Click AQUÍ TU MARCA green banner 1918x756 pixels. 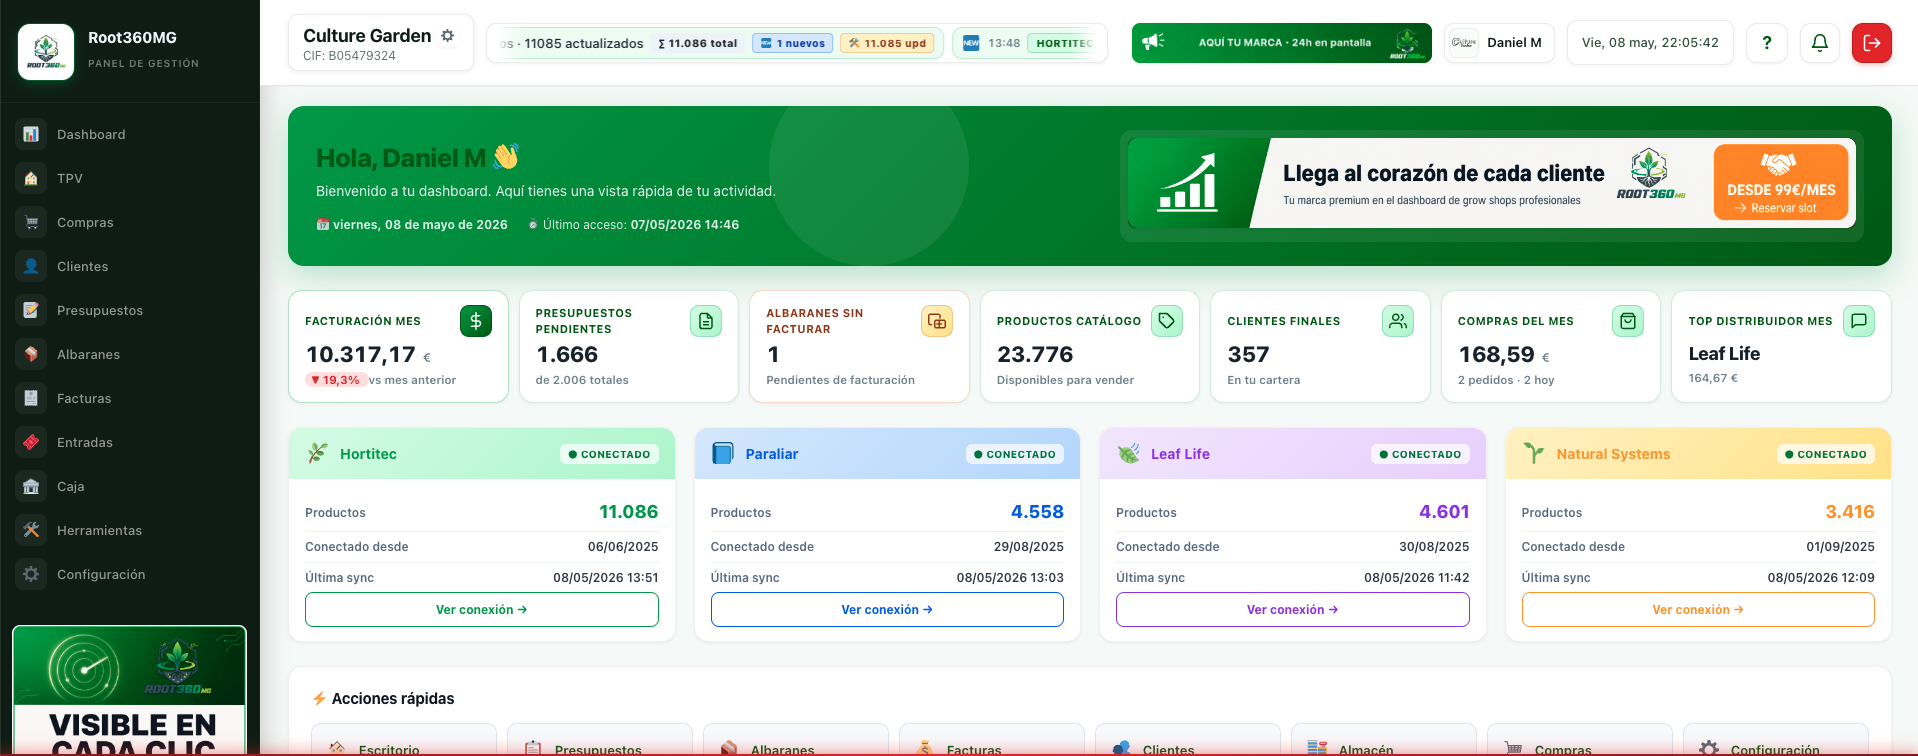1282,43
